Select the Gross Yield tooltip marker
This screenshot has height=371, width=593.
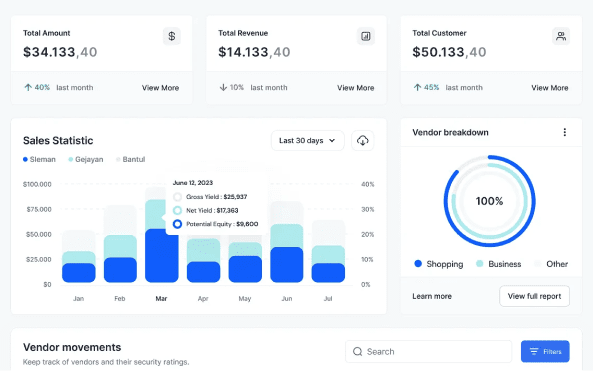coord(177,197)
